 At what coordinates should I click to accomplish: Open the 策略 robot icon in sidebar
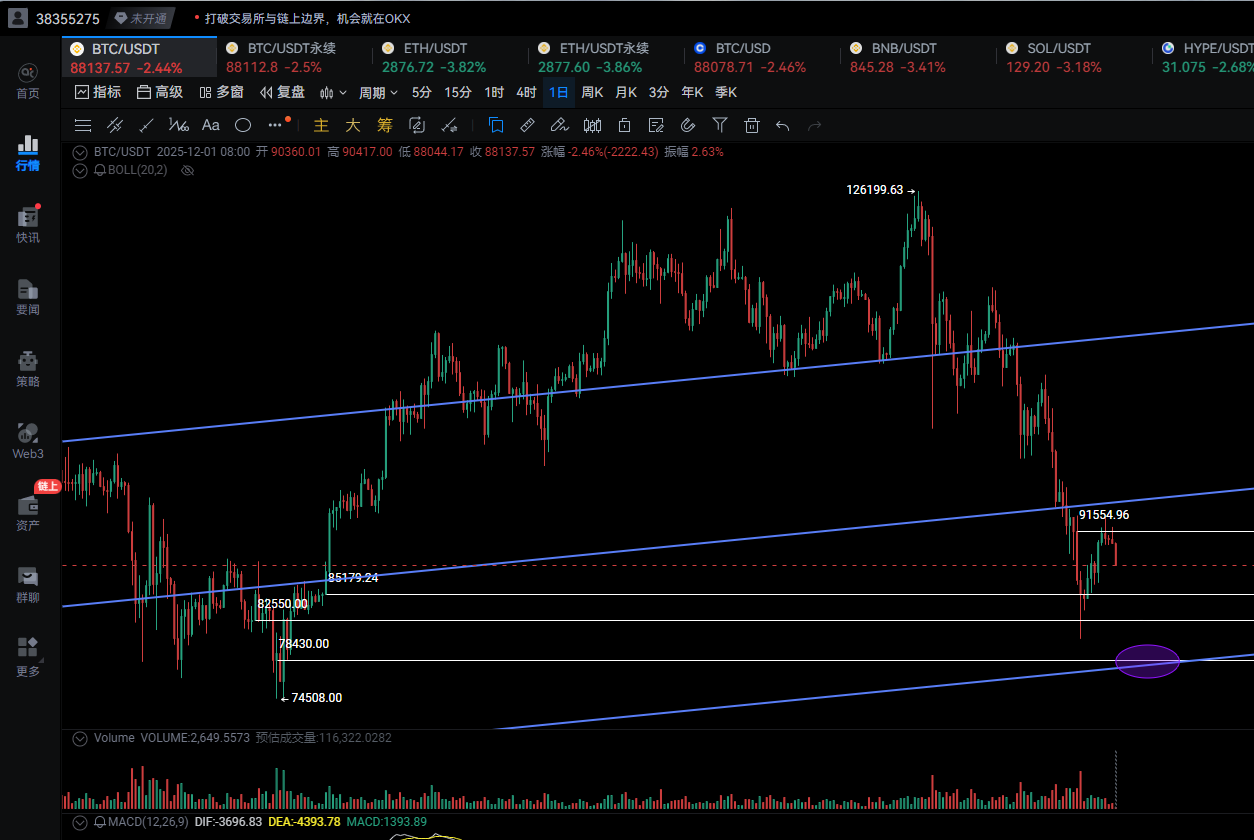tap(28, 369)
